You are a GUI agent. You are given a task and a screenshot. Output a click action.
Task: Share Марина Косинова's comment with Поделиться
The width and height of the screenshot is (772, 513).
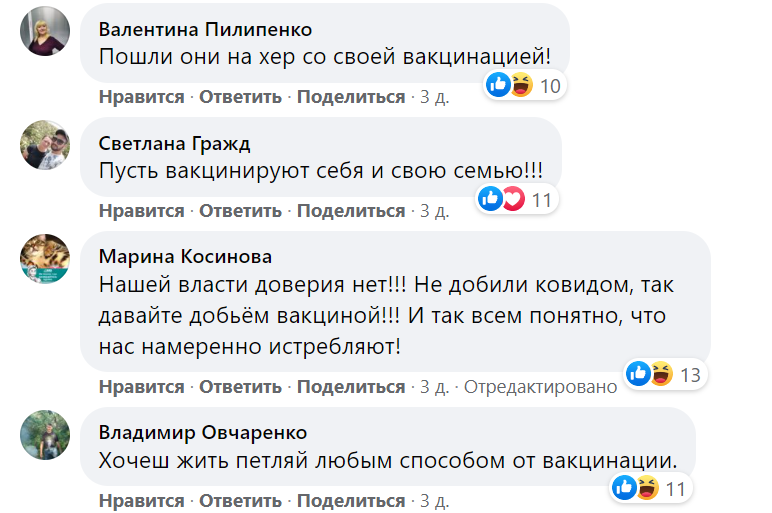[x=351, y=387]
